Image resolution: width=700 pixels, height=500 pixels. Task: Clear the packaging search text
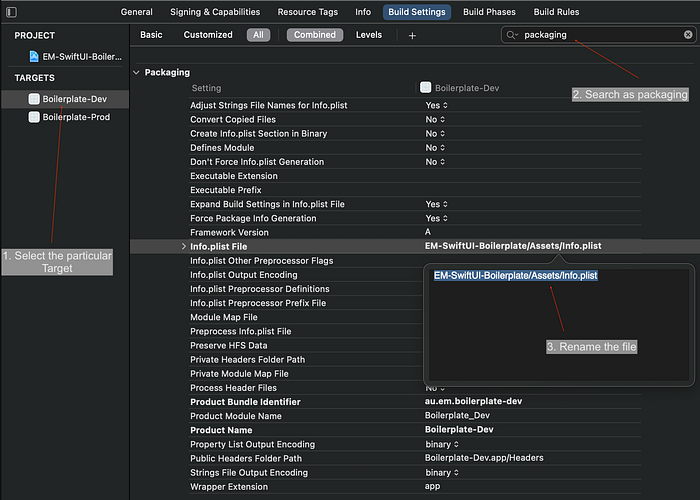click(688, 34)
